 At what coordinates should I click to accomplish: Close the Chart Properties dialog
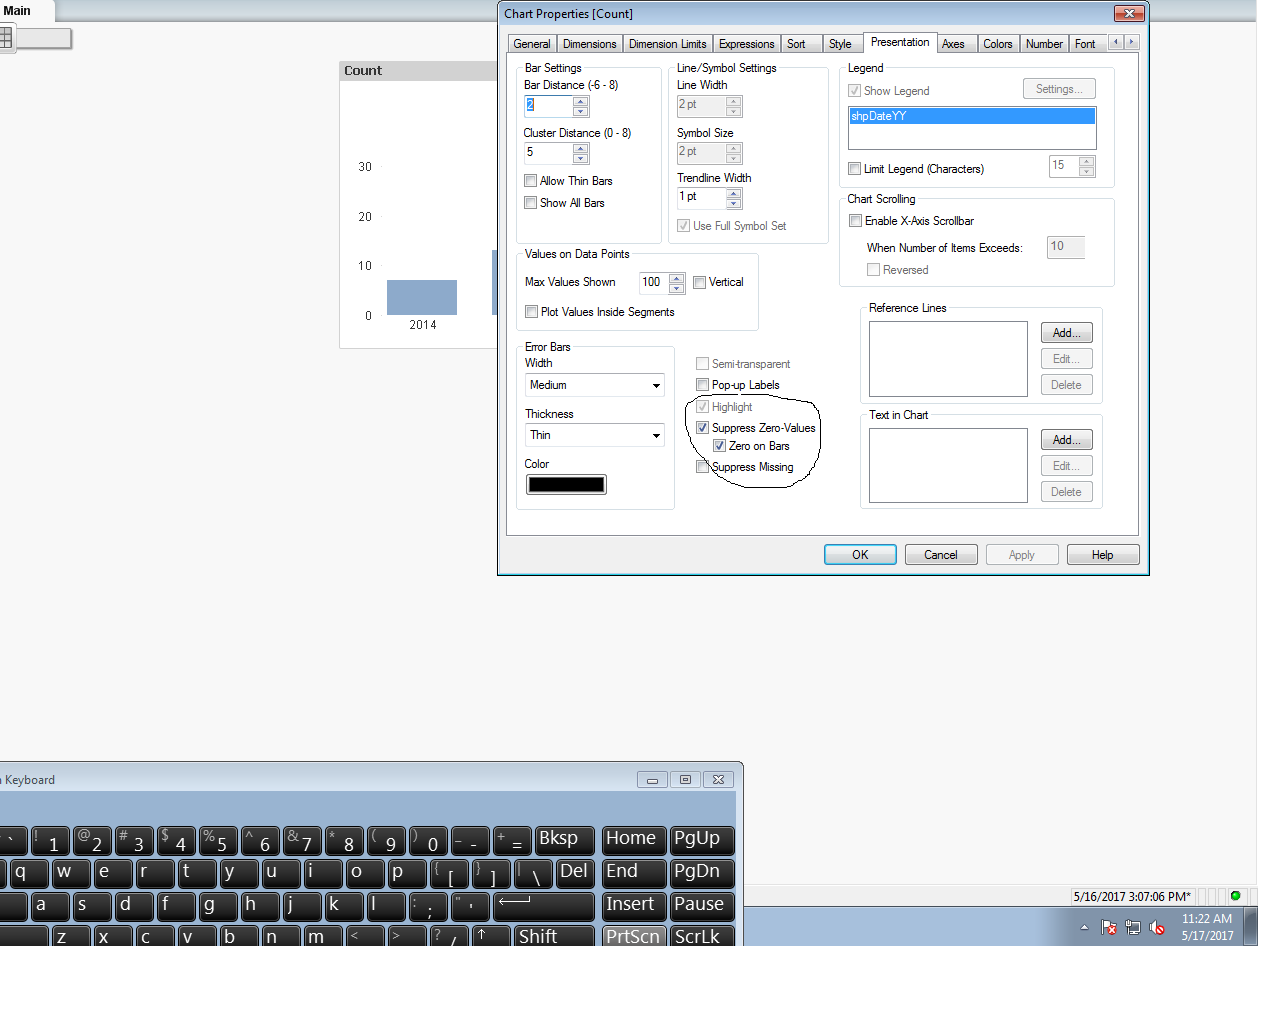(x=1129, y=14)
